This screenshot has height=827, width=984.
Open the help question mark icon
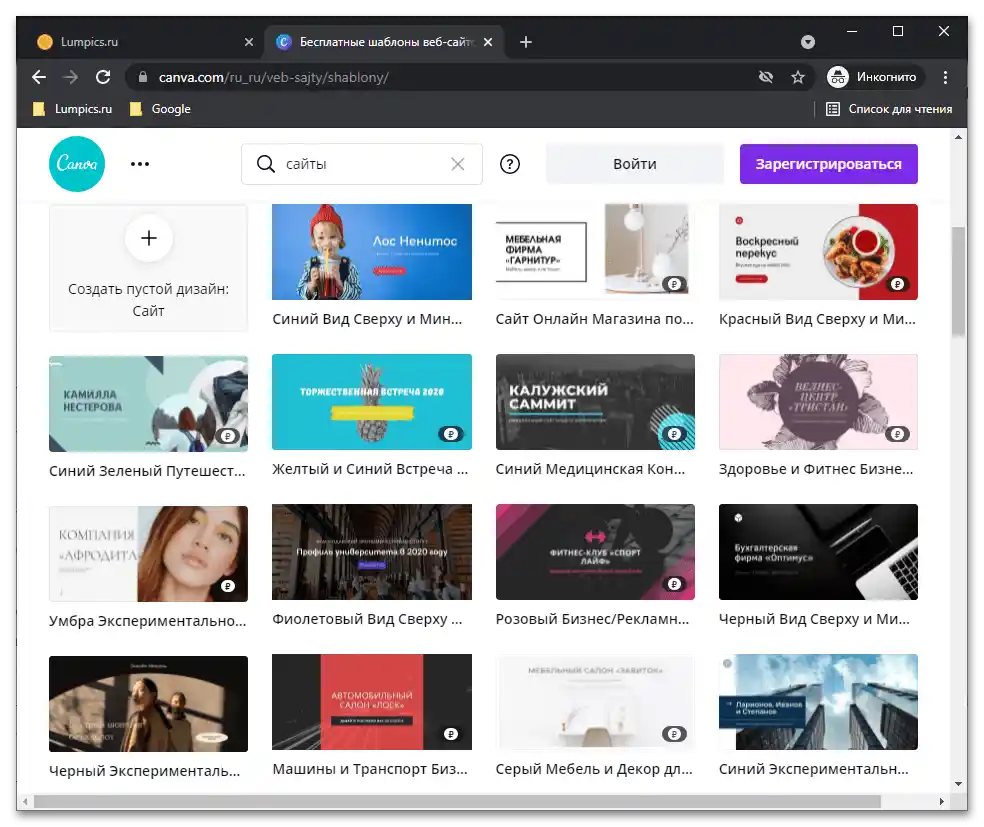coord(510,164)
